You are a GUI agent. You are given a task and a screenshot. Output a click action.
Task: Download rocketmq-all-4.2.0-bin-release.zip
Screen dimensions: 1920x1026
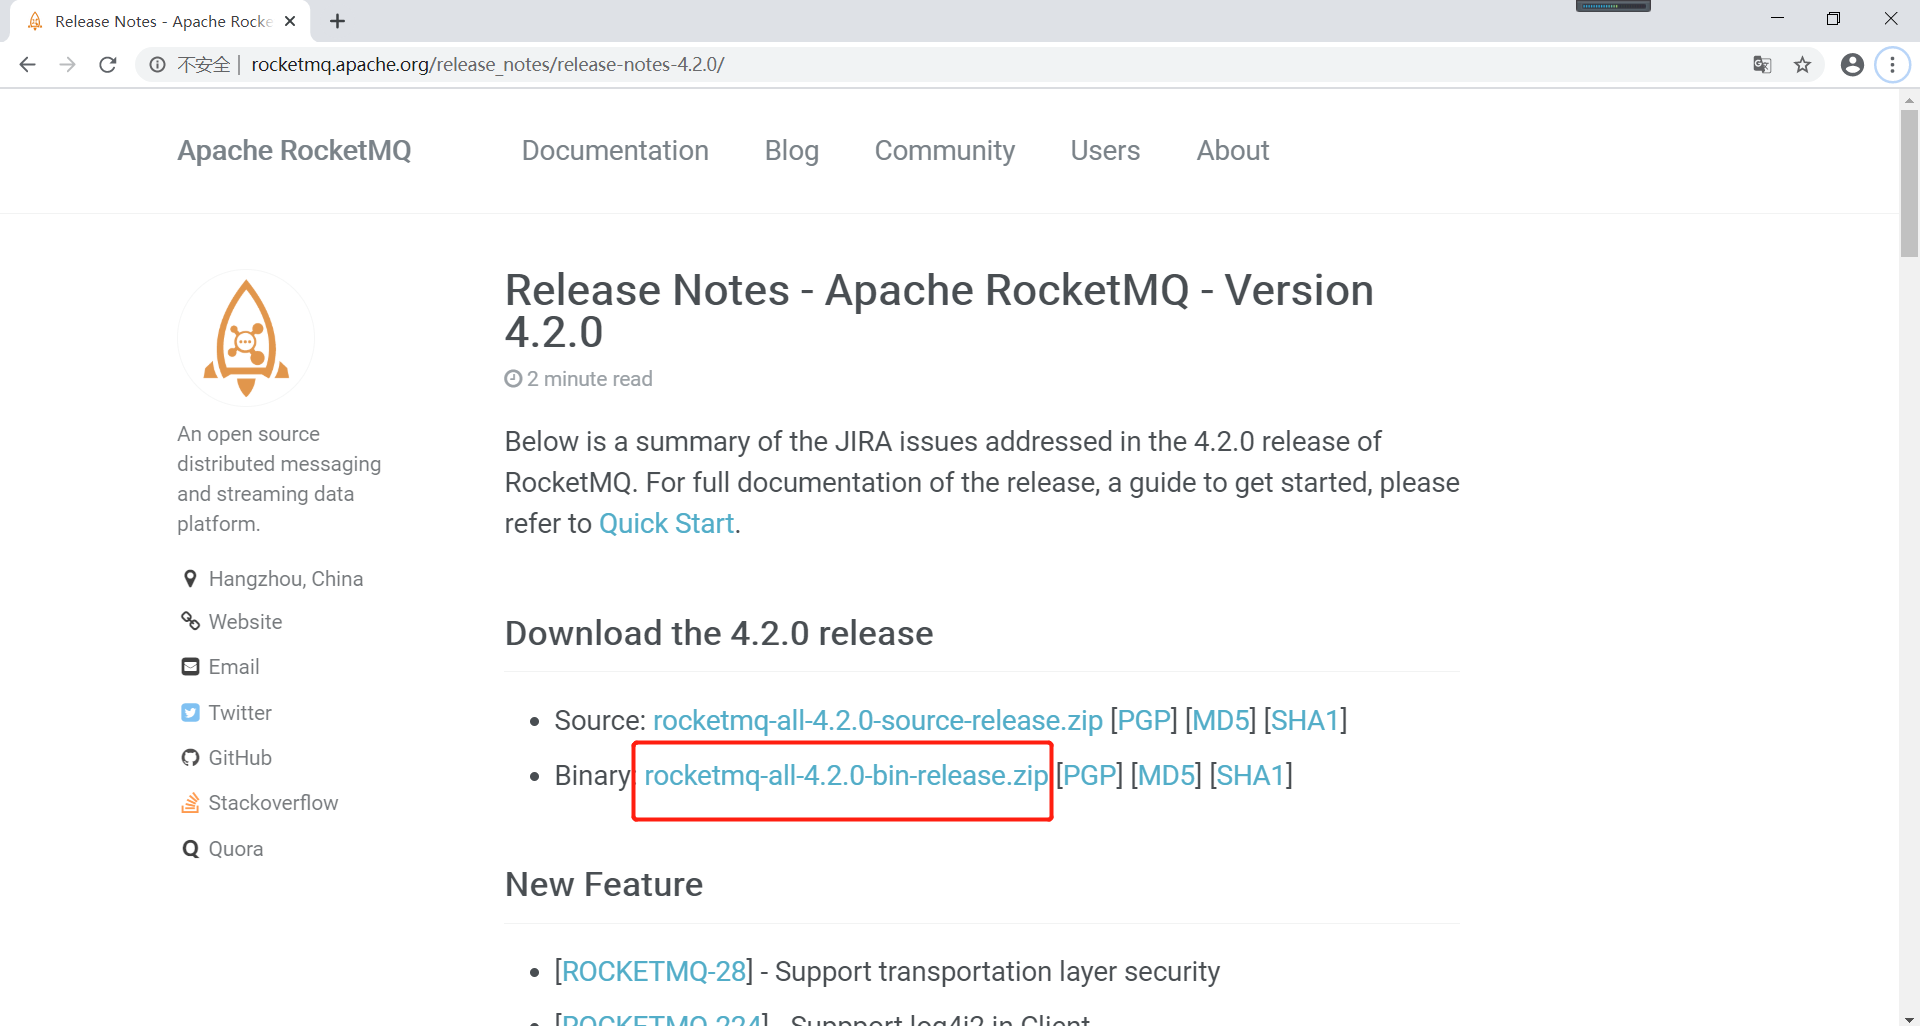pos(845,775)
